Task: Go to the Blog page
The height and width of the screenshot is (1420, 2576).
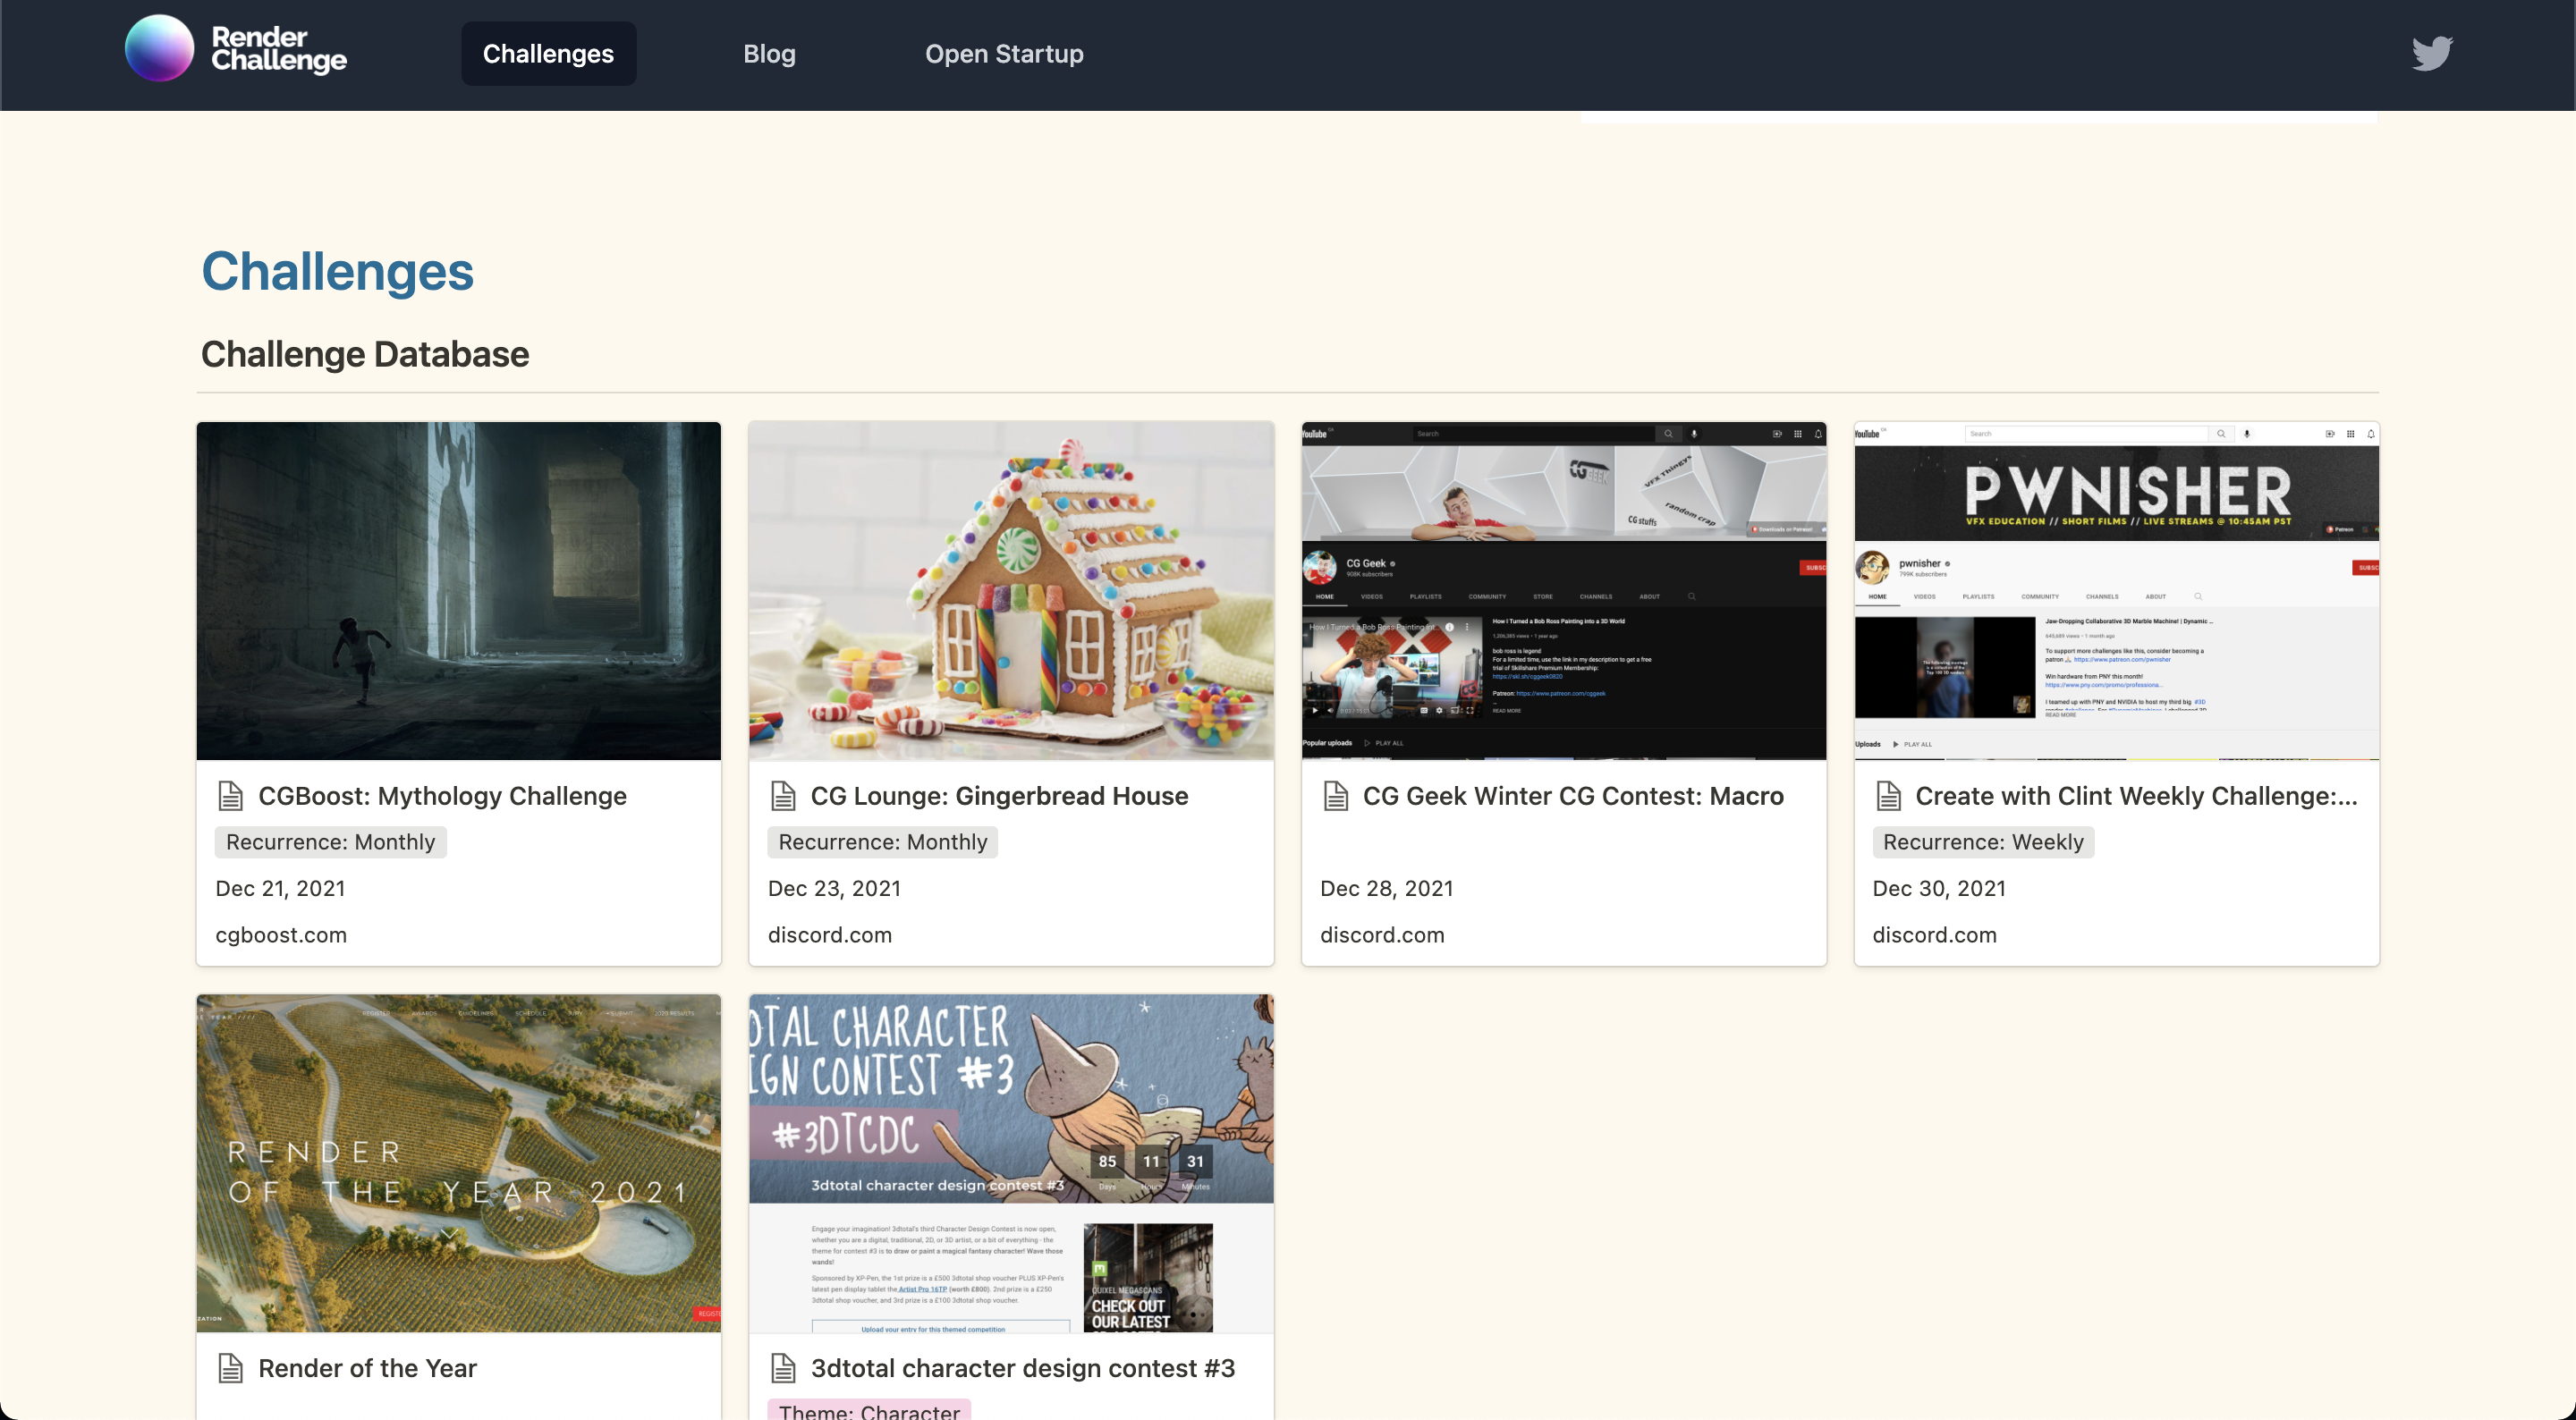Action: 769,53
